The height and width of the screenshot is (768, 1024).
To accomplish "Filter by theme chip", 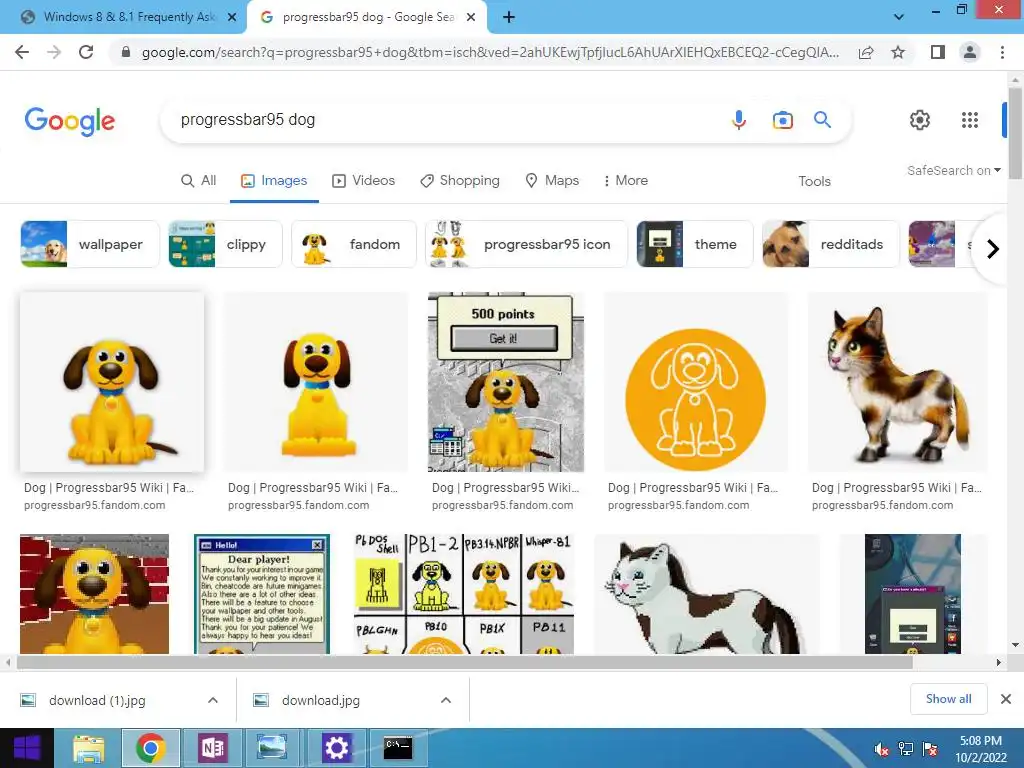I will tap(695, 244).
